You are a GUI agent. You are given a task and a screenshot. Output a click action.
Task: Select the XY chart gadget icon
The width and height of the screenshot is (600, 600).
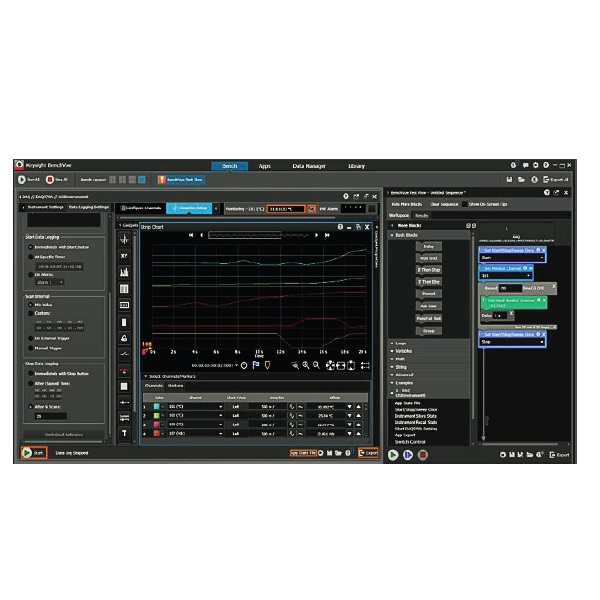coord(125,256)
